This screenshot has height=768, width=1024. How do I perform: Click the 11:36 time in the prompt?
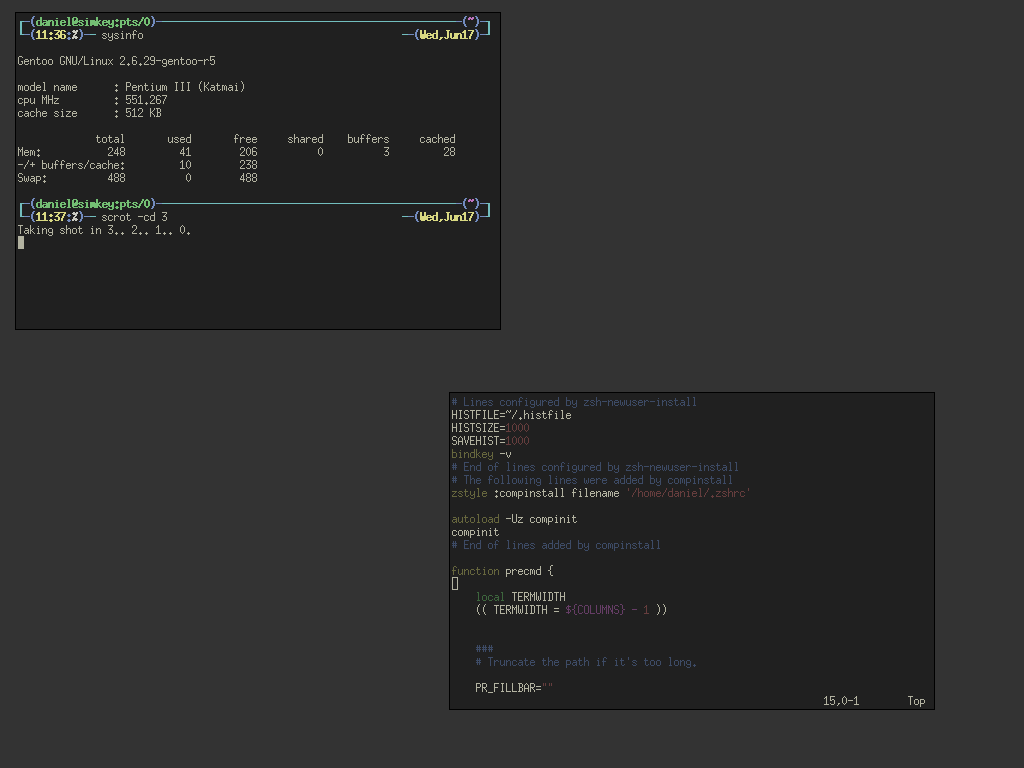pos(50,35)
